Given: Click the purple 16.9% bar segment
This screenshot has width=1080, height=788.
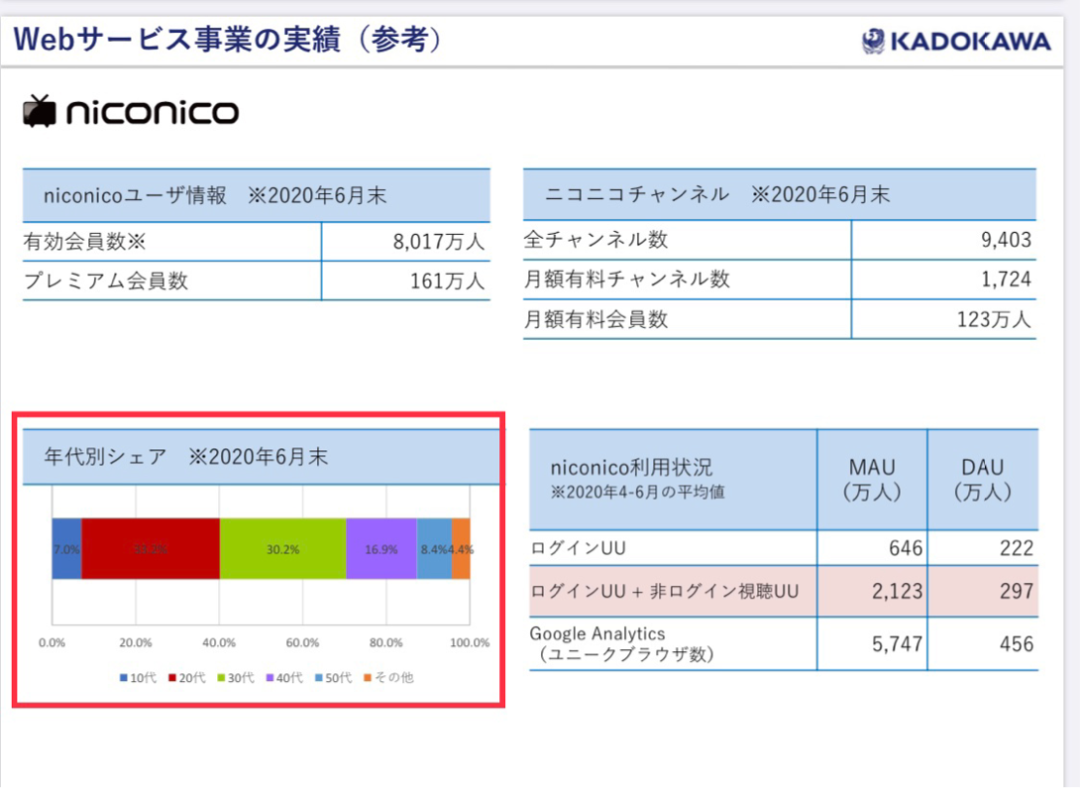Looking at the screenshot, I should click(382, 549).
